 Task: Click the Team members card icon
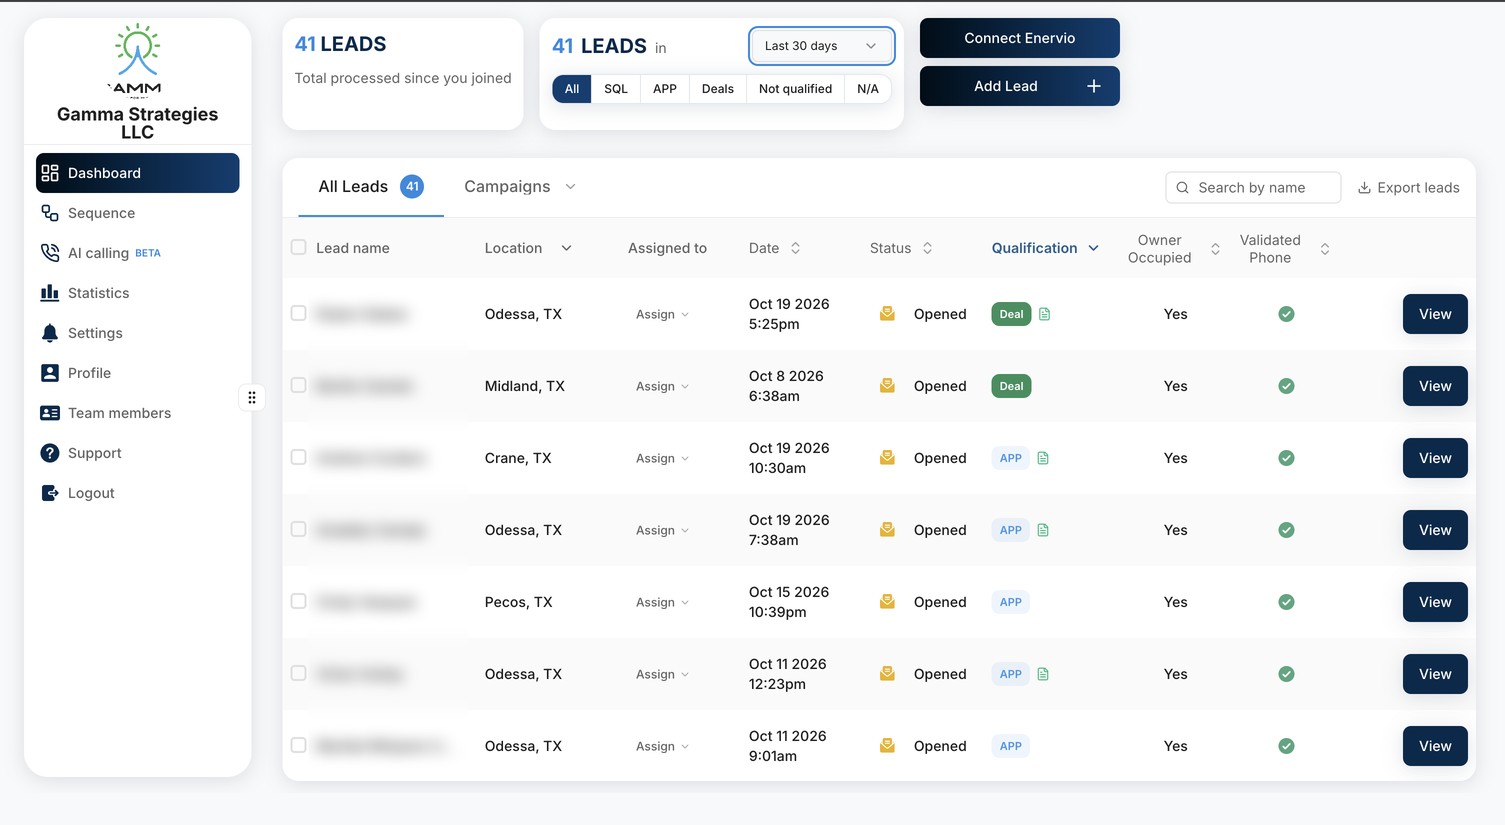click(x=49, y=413)
